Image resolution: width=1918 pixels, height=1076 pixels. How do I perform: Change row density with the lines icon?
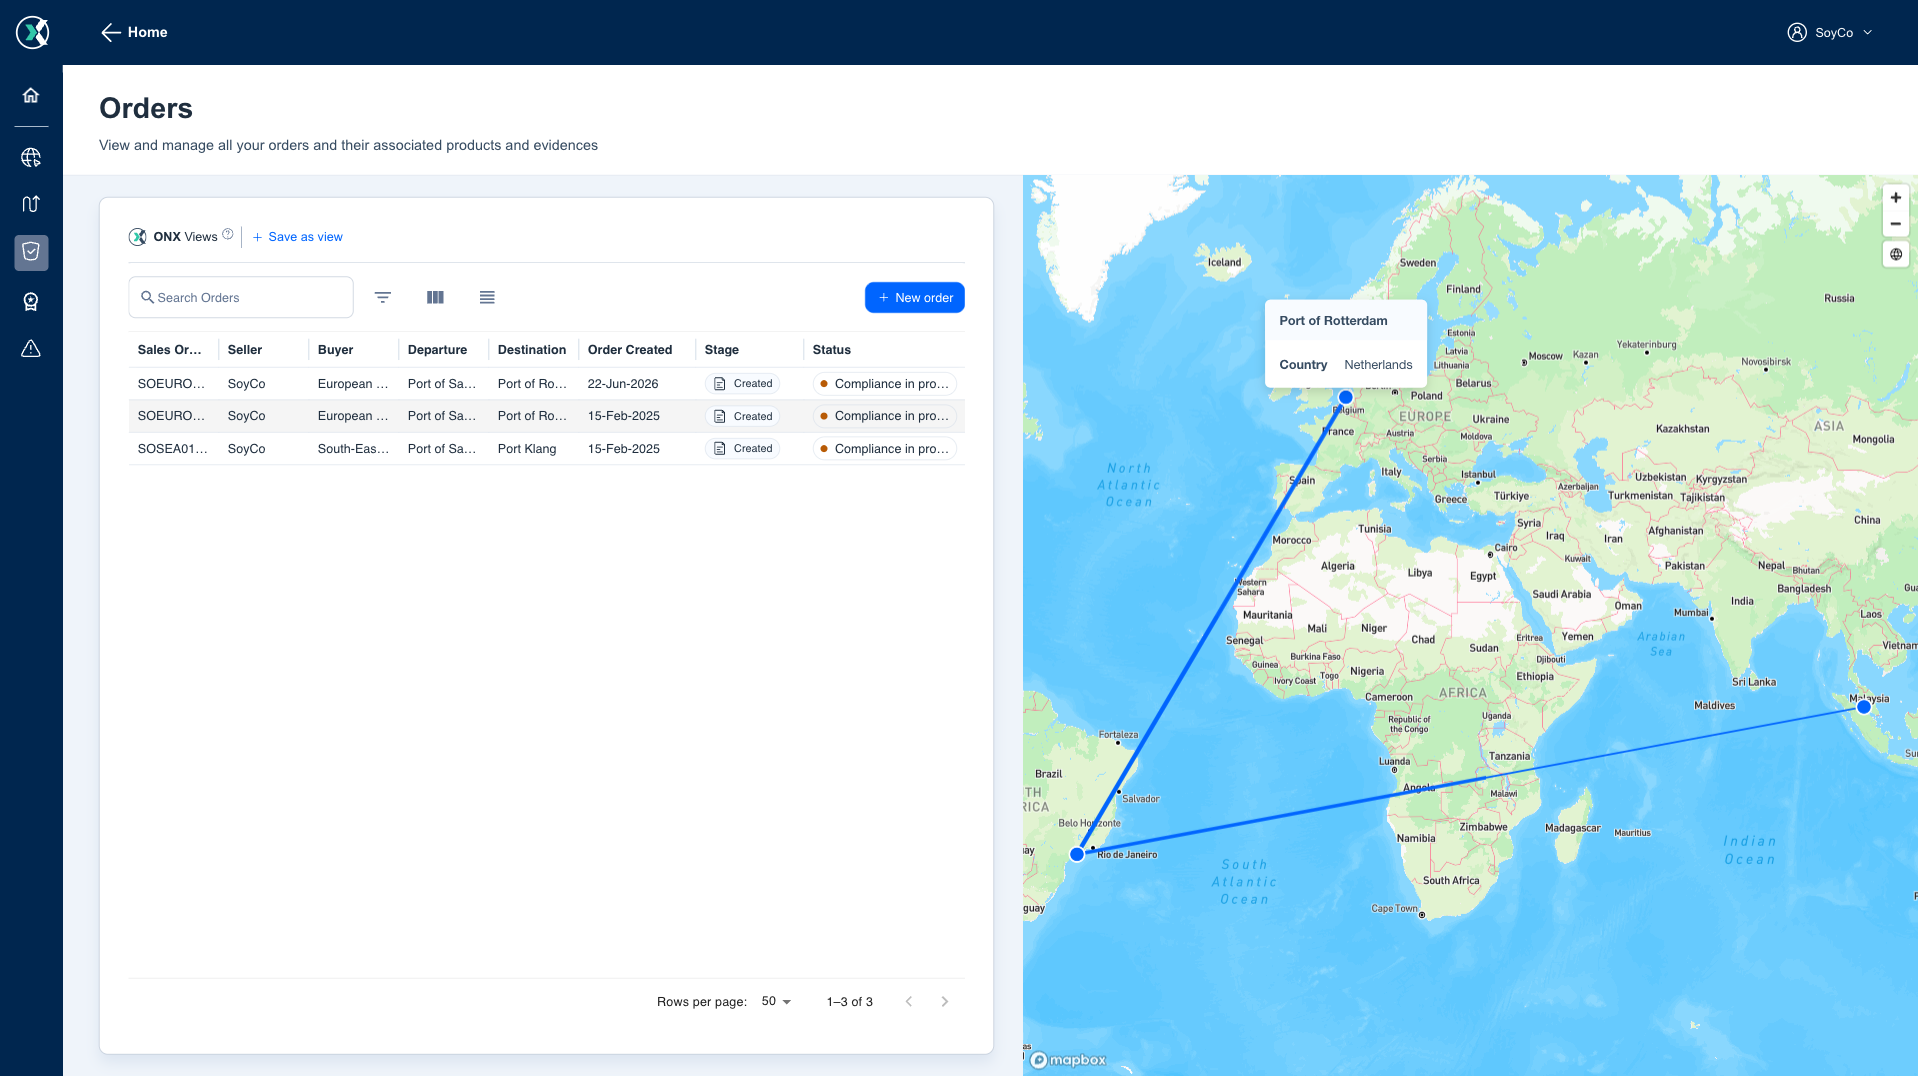pos(487,297)
